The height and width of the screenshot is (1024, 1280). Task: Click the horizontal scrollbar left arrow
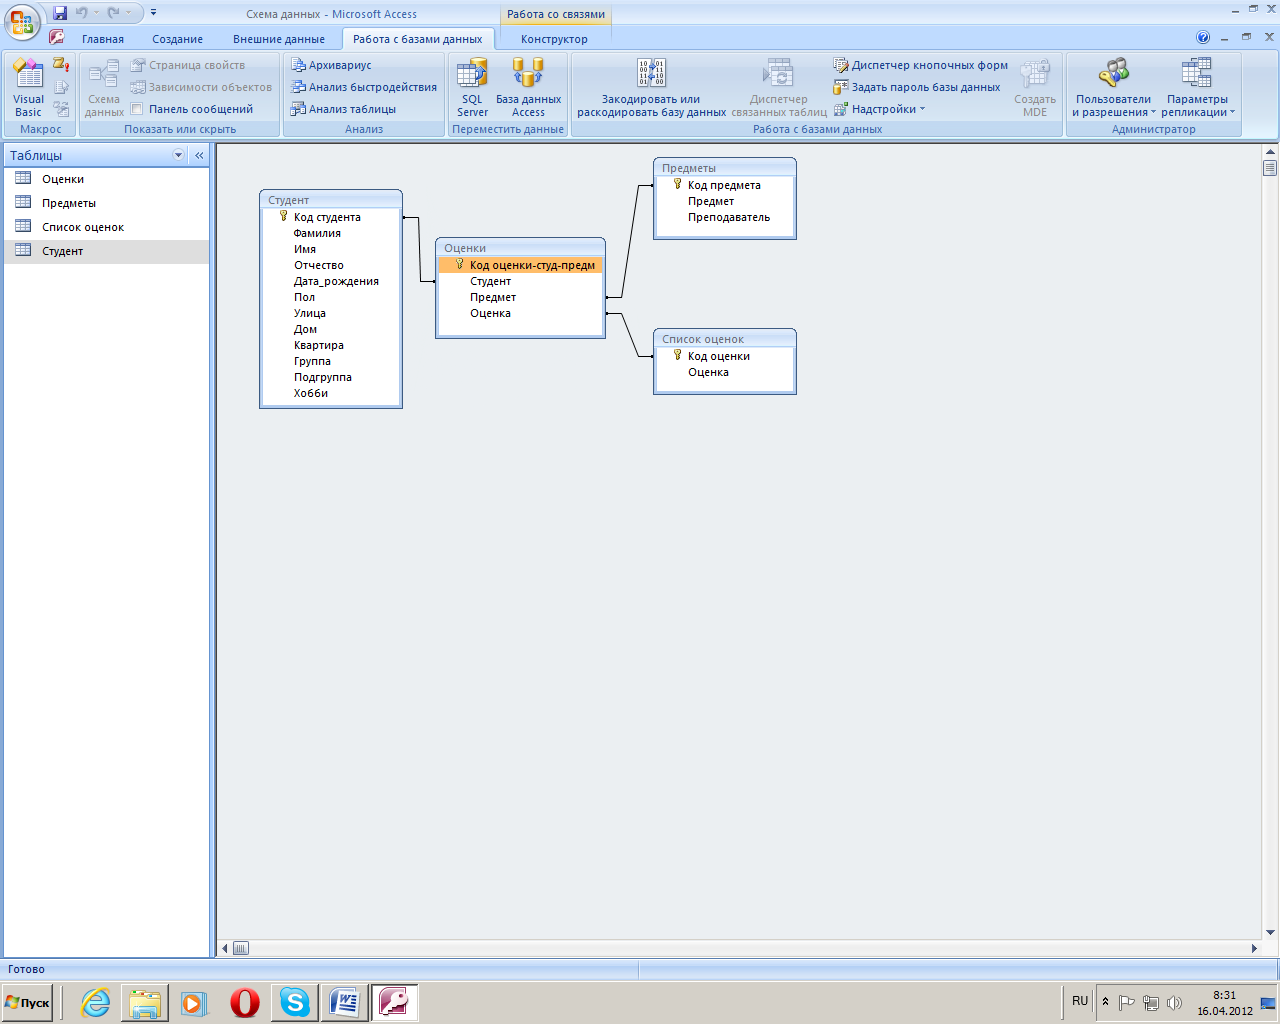pyautogui.click(x=225, y=948)
